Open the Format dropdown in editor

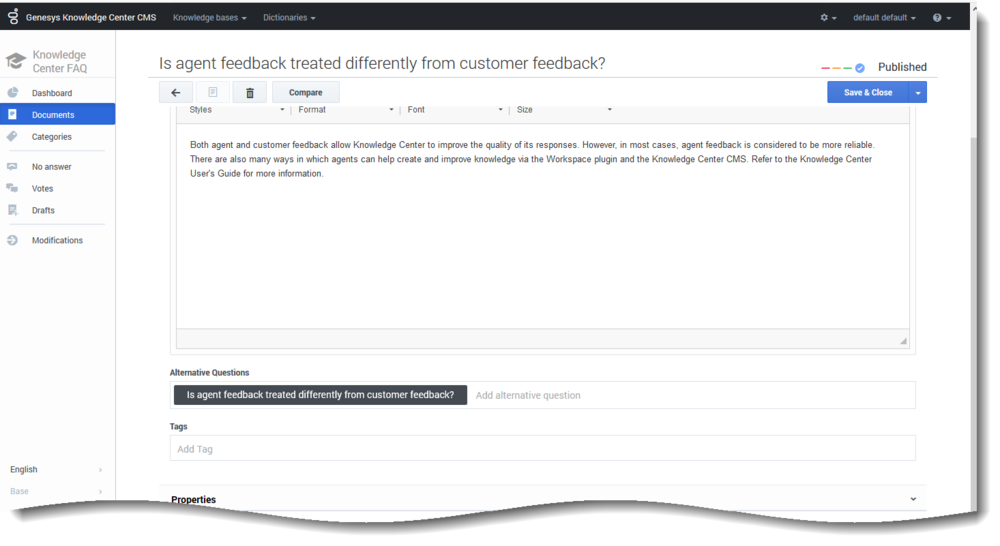[346, 110]
